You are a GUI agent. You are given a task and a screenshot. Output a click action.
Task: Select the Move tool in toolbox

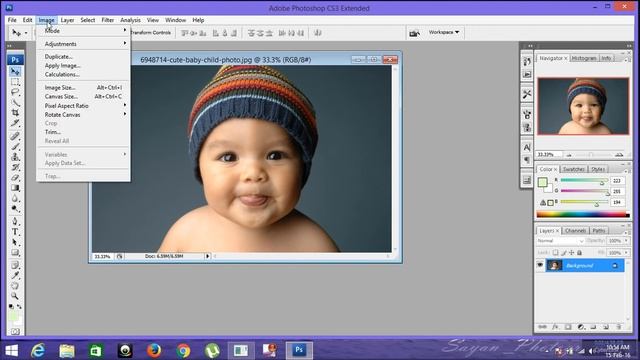tap(16, 71)
